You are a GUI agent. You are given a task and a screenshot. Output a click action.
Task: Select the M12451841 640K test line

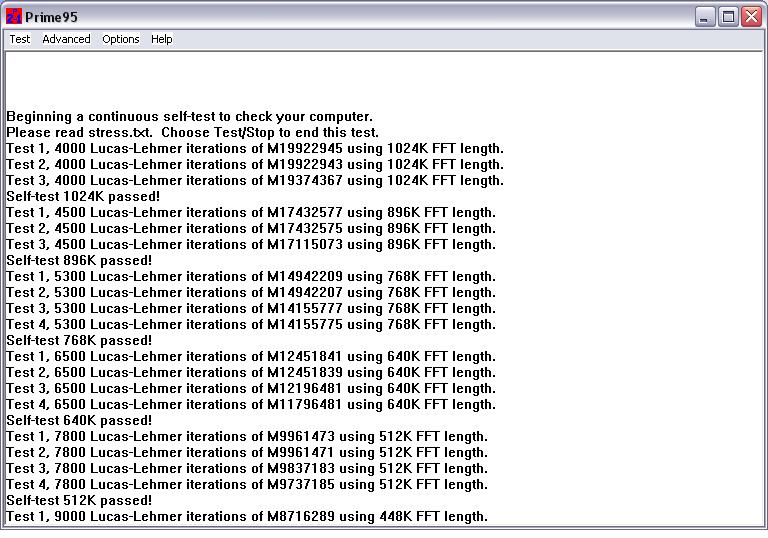pos(251,357)
